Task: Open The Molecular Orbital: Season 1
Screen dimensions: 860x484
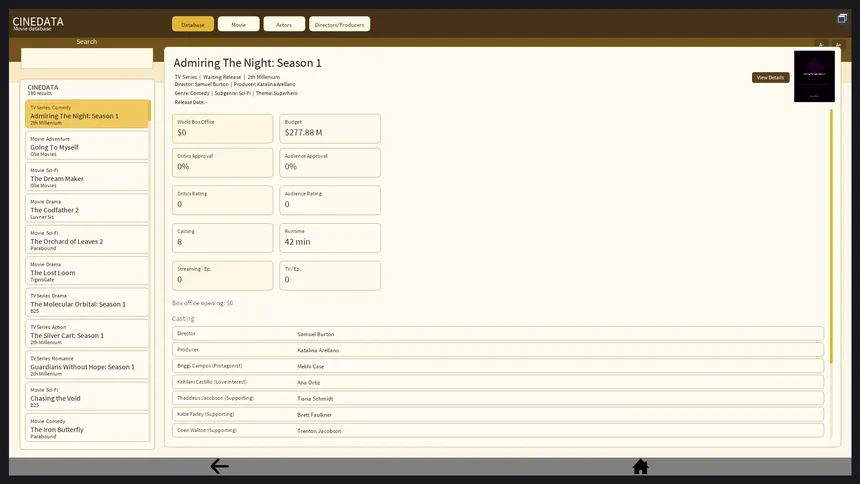Action: [x=87, y=302]
